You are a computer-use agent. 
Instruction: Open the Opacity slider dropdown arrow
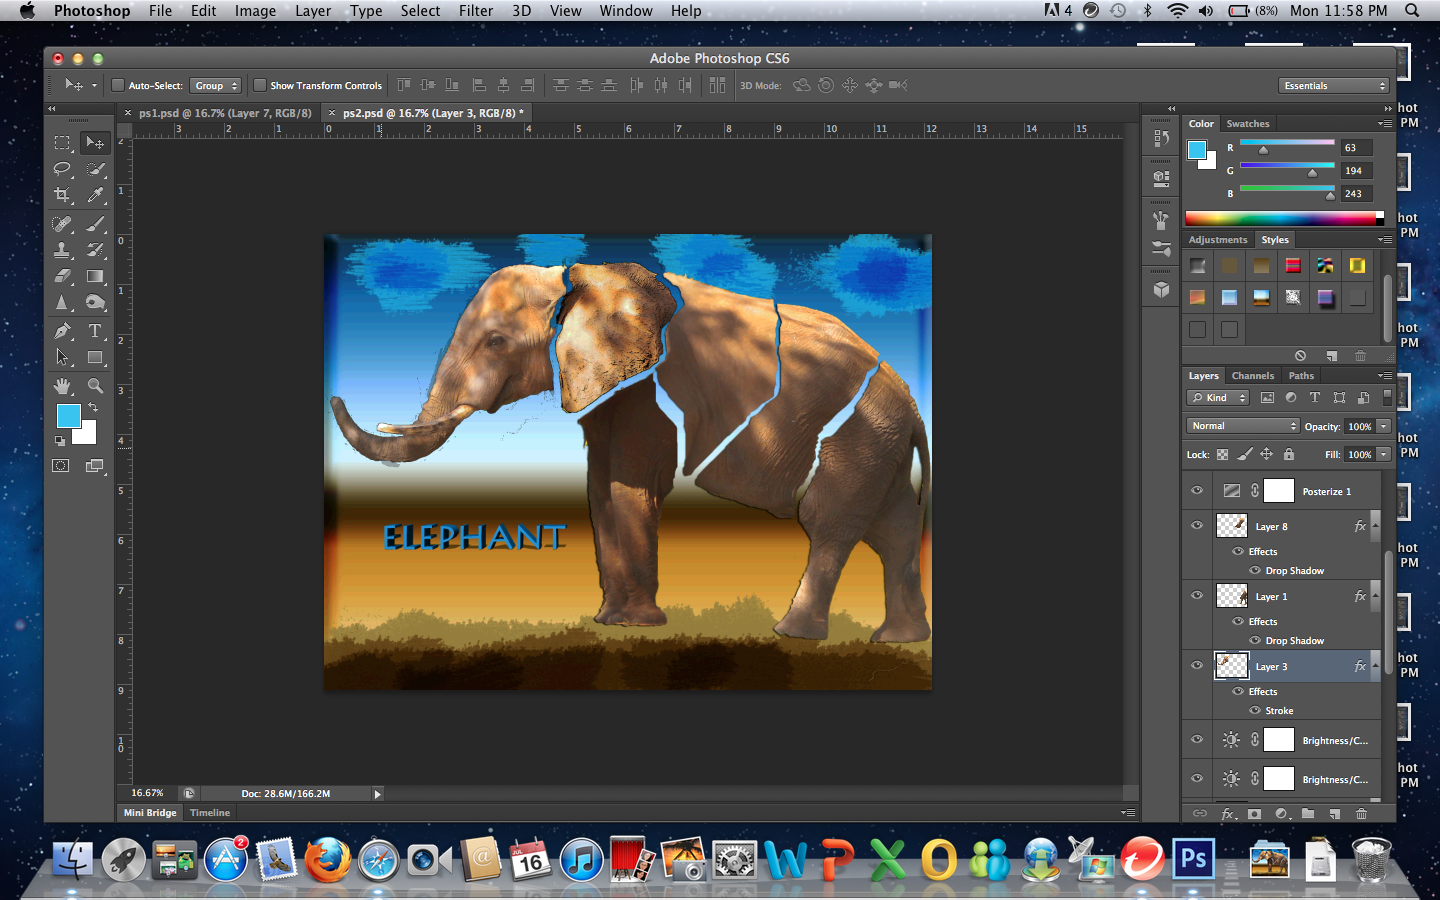(x=1384, y=426)
